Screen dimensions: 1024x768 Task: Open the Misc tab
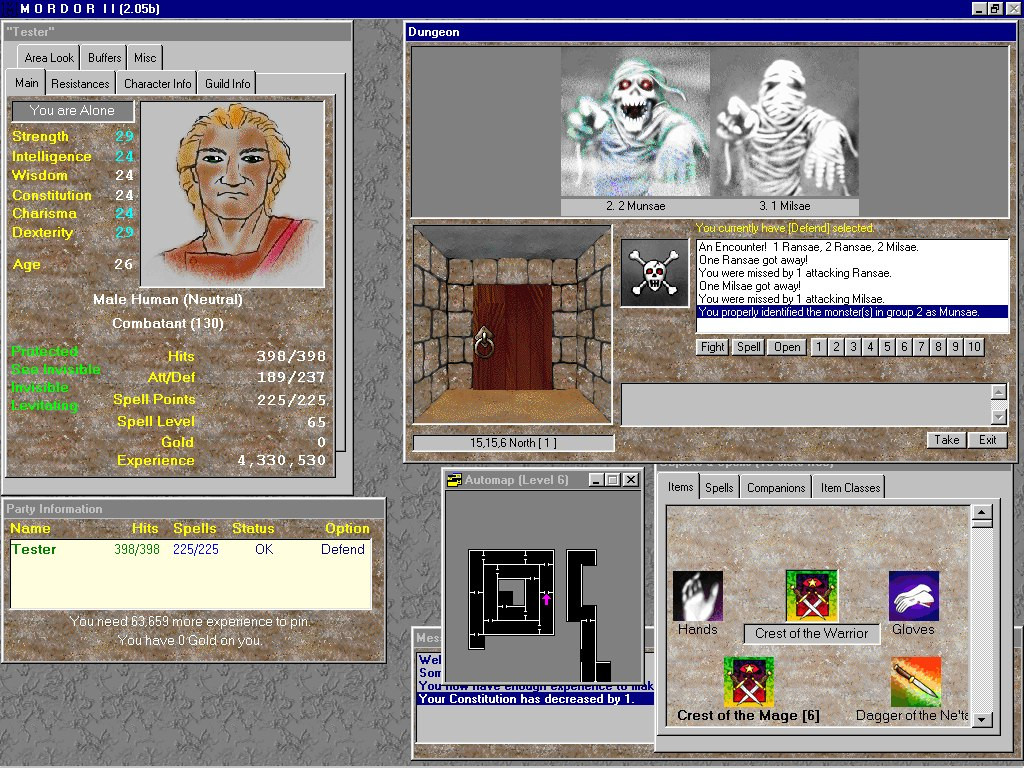(x=145, y=57)
